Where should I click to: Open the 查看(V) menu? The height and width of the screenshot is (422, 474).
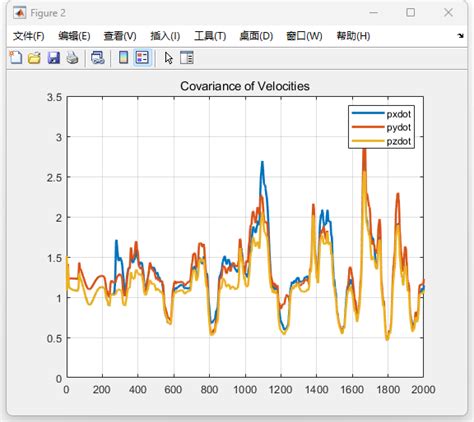[120, 36]
